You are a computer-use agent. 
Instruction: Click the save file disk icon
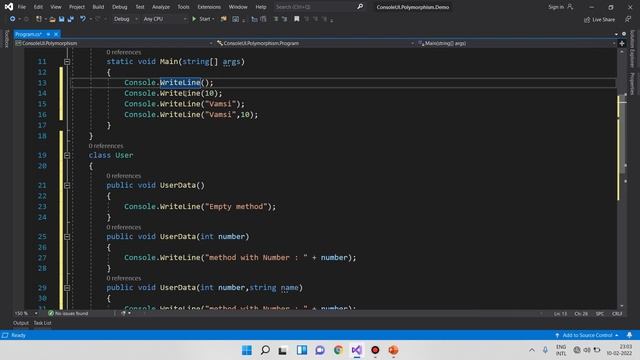tap(62, 19)
